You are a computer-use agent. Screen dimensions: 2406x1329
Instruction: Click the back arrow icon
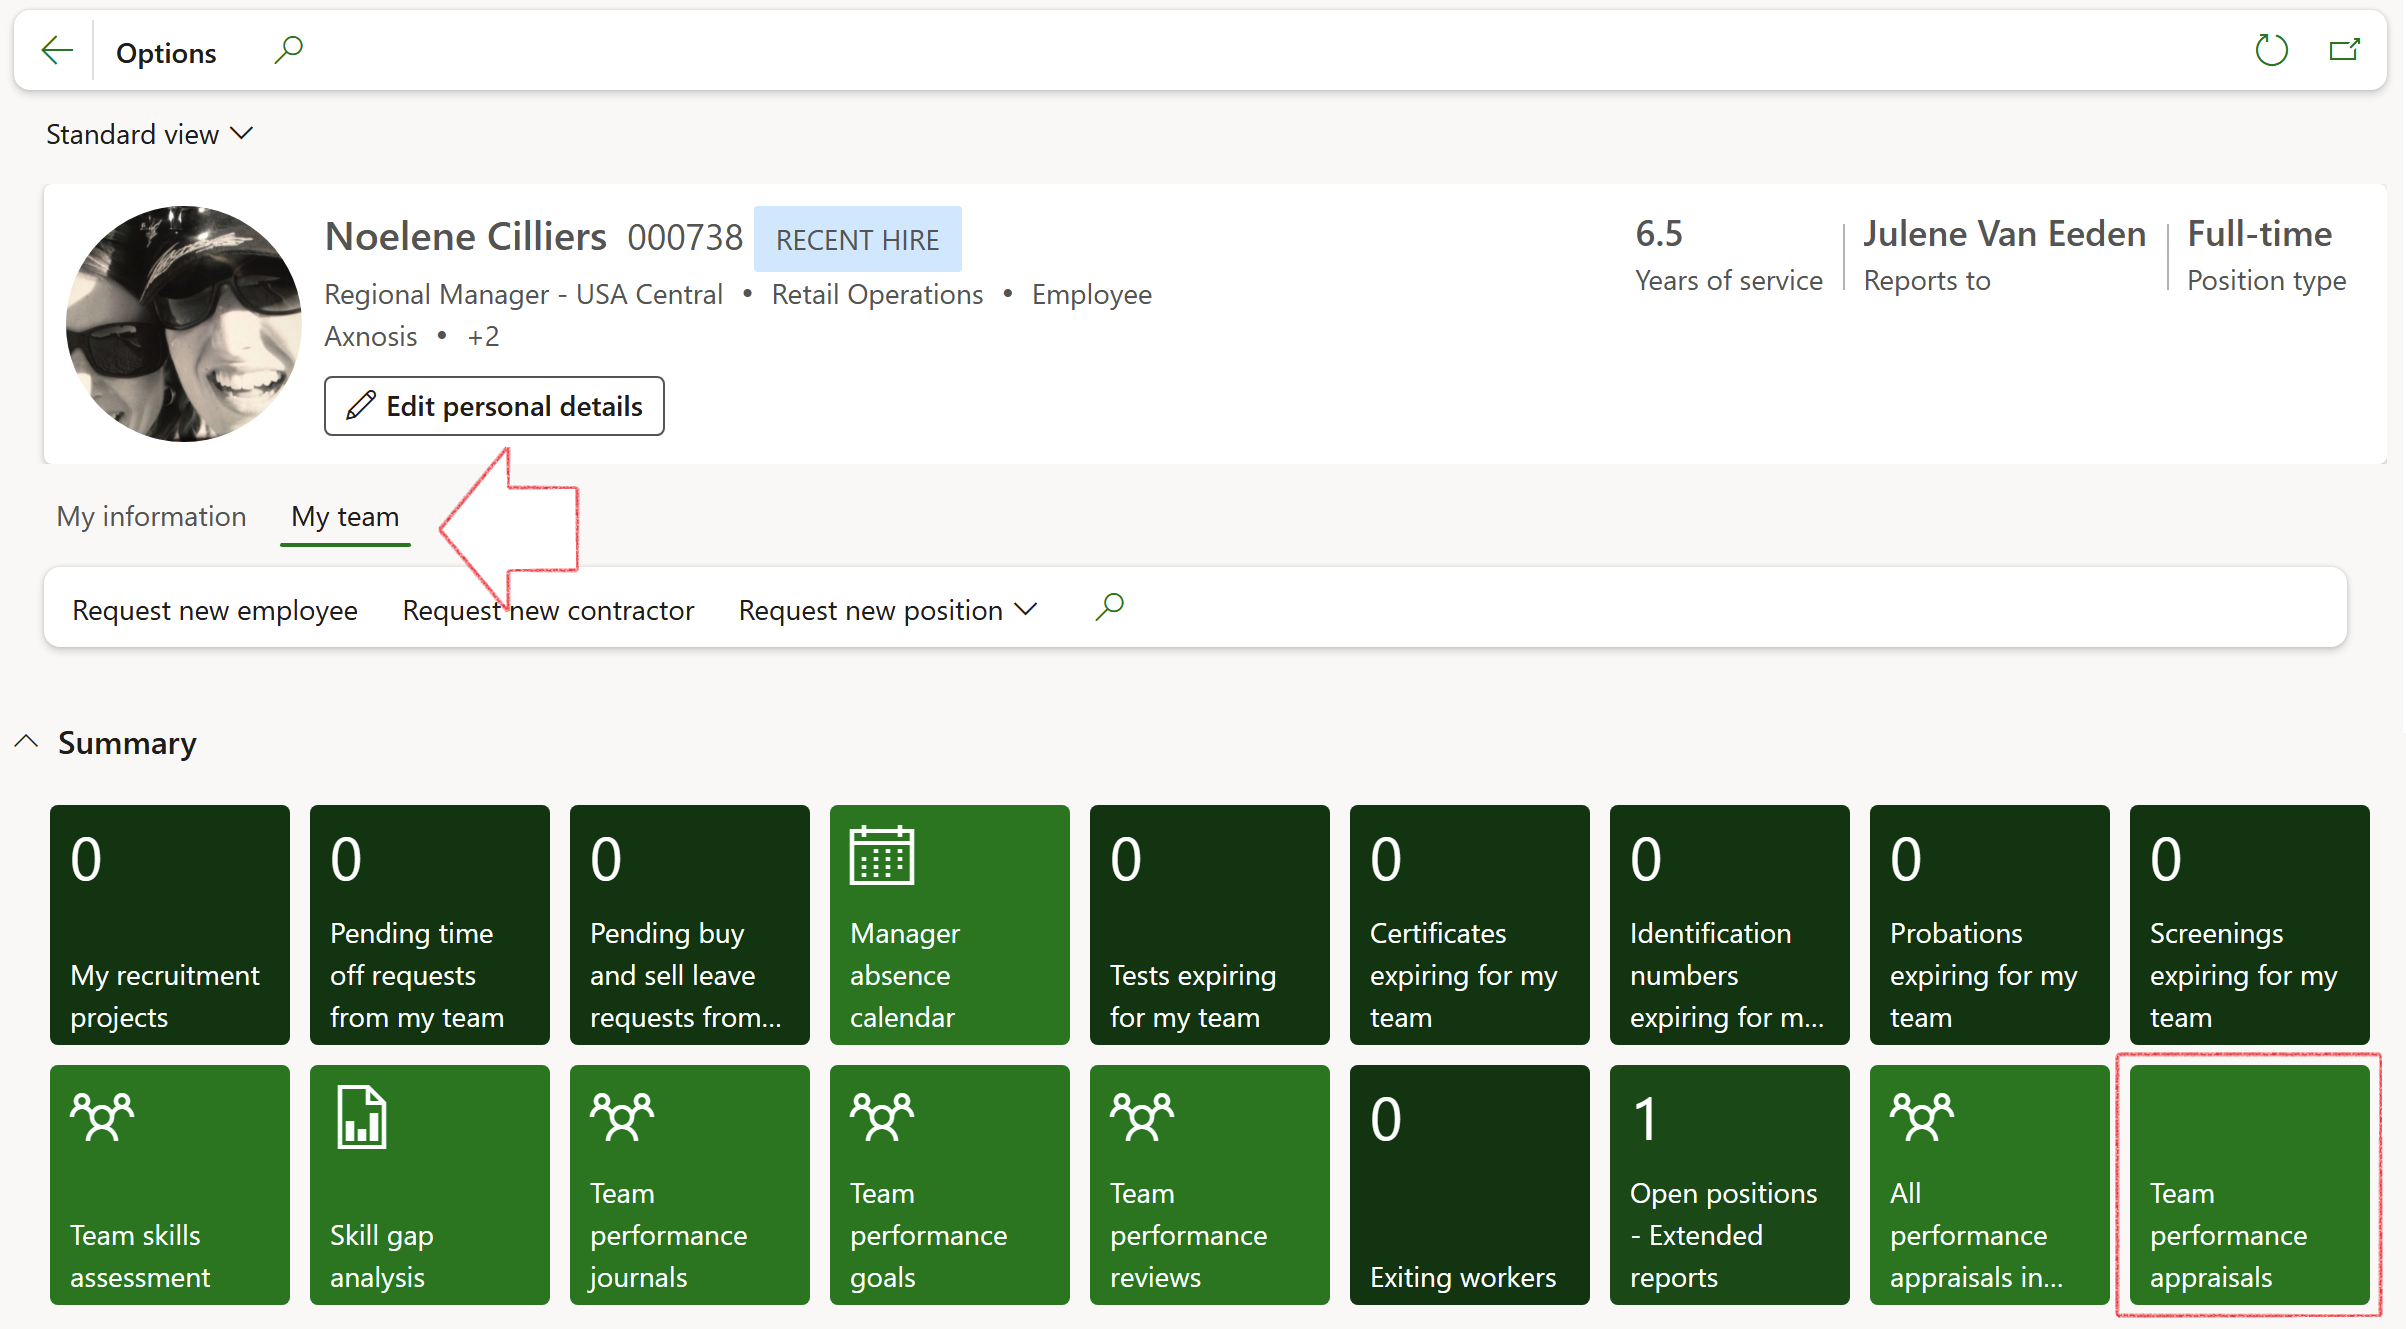pos(57,50)
